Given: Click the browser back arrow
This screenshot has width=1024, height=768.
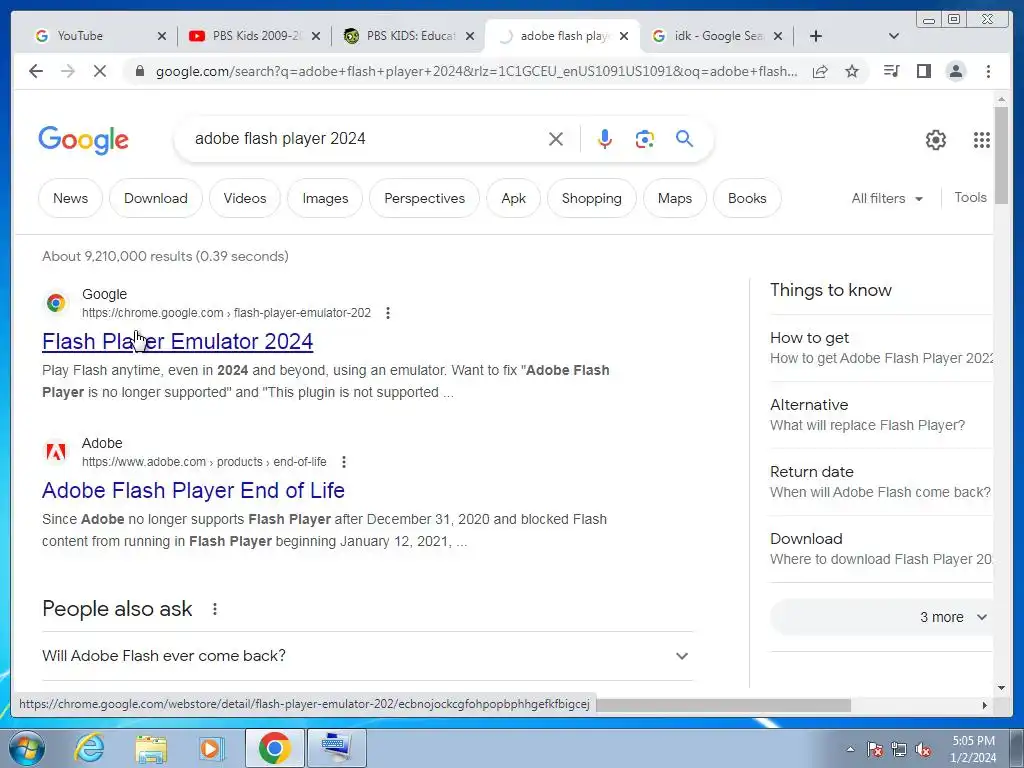Looking at the screenshot, I should point(36,71).
